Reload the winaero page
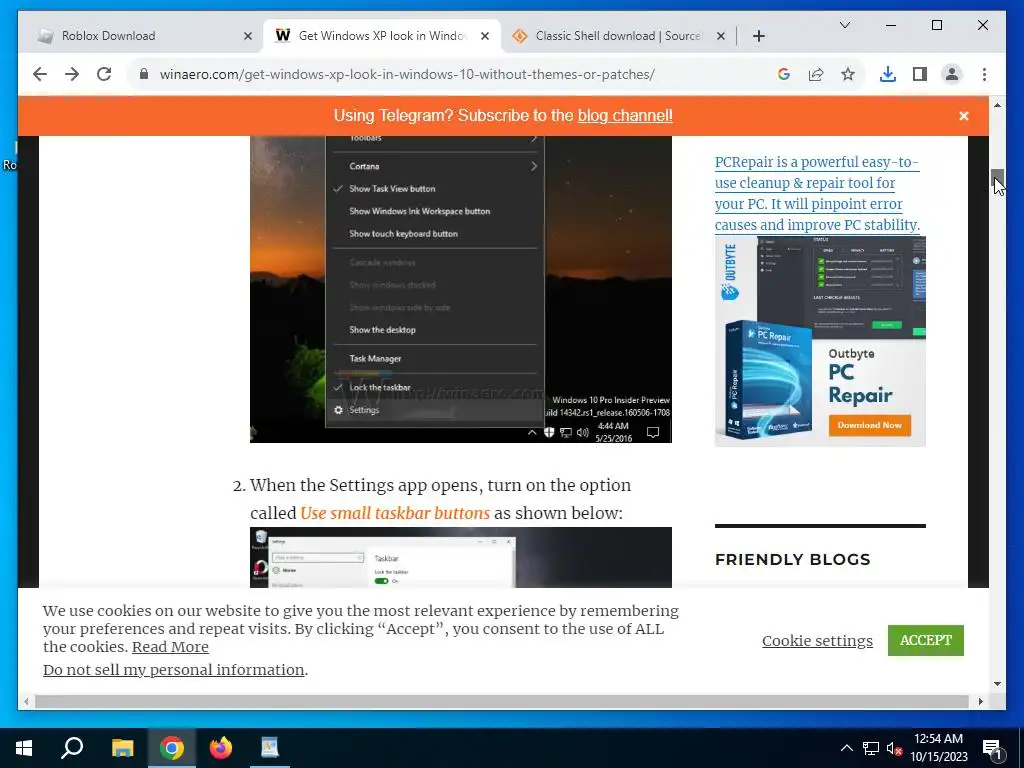The image size is (1024, 768). click(x=104, y=74)
